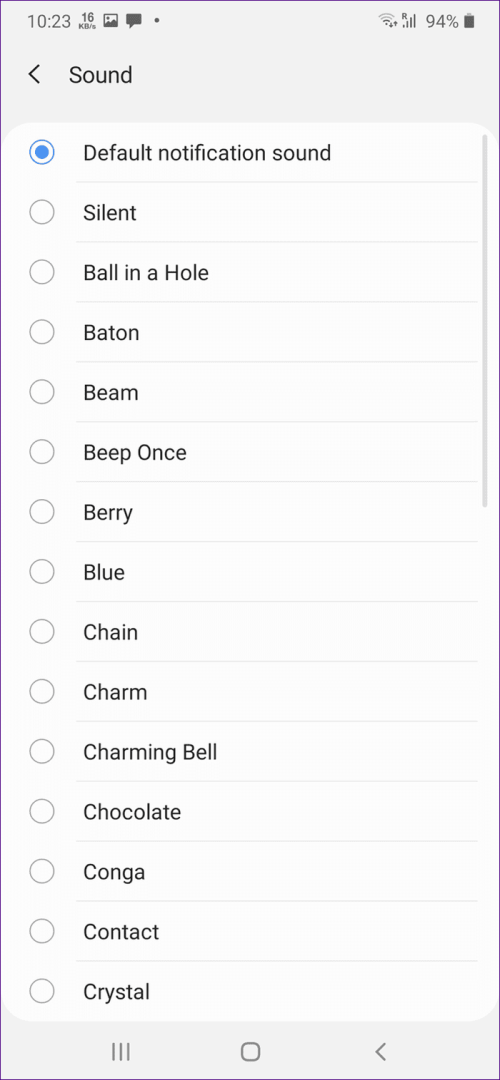Image resolution: width=500 pixels, height=1080 pixels.
Task: Tap the Wi-Fi icon in status bar
Action: click(x=388, y=21)
